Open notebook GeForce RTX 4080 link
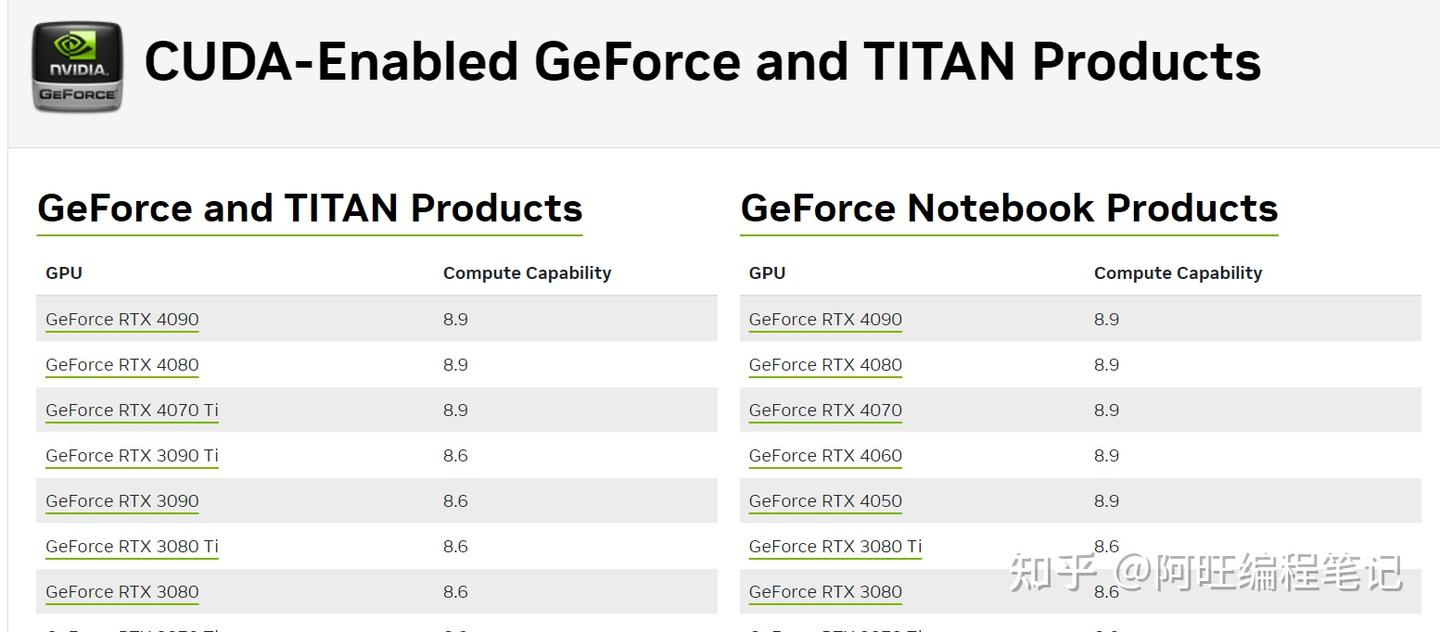The image size is (1440, 632). coord(825,365)
